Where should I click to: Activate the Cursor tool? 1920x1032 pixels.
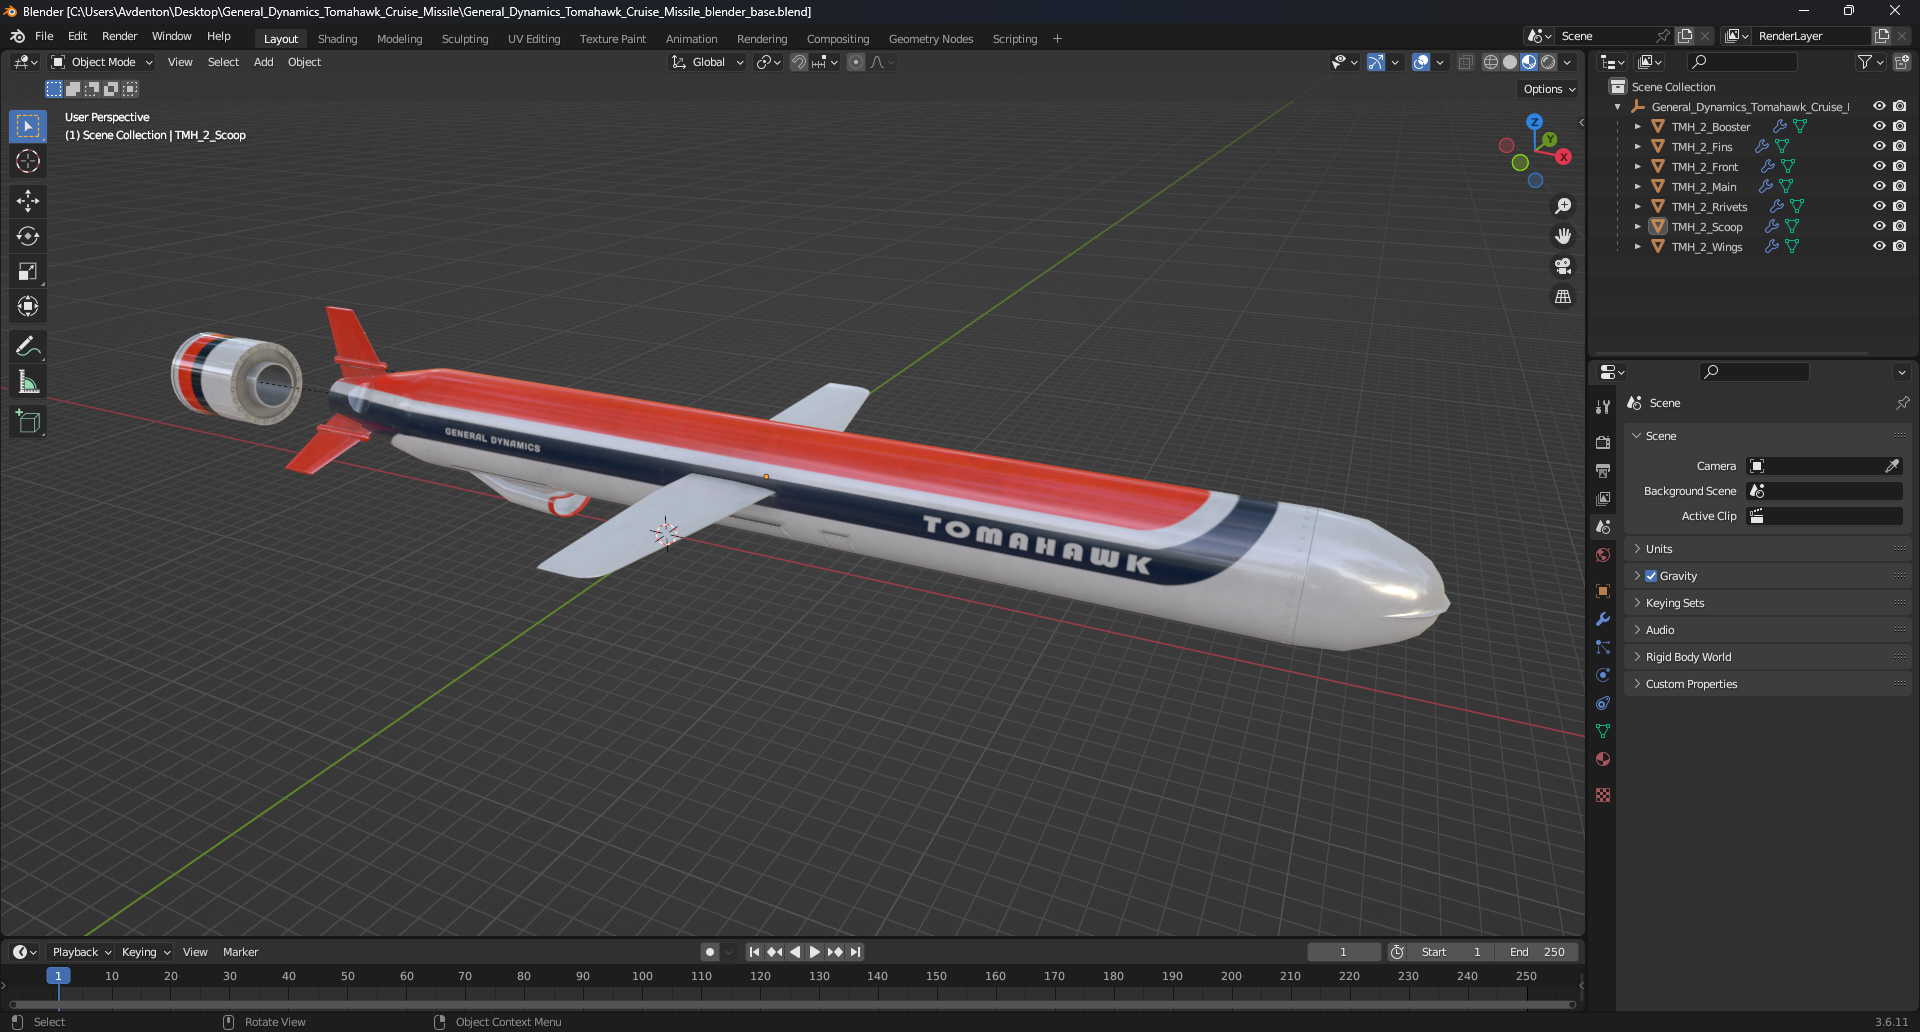tap(28, 161)
